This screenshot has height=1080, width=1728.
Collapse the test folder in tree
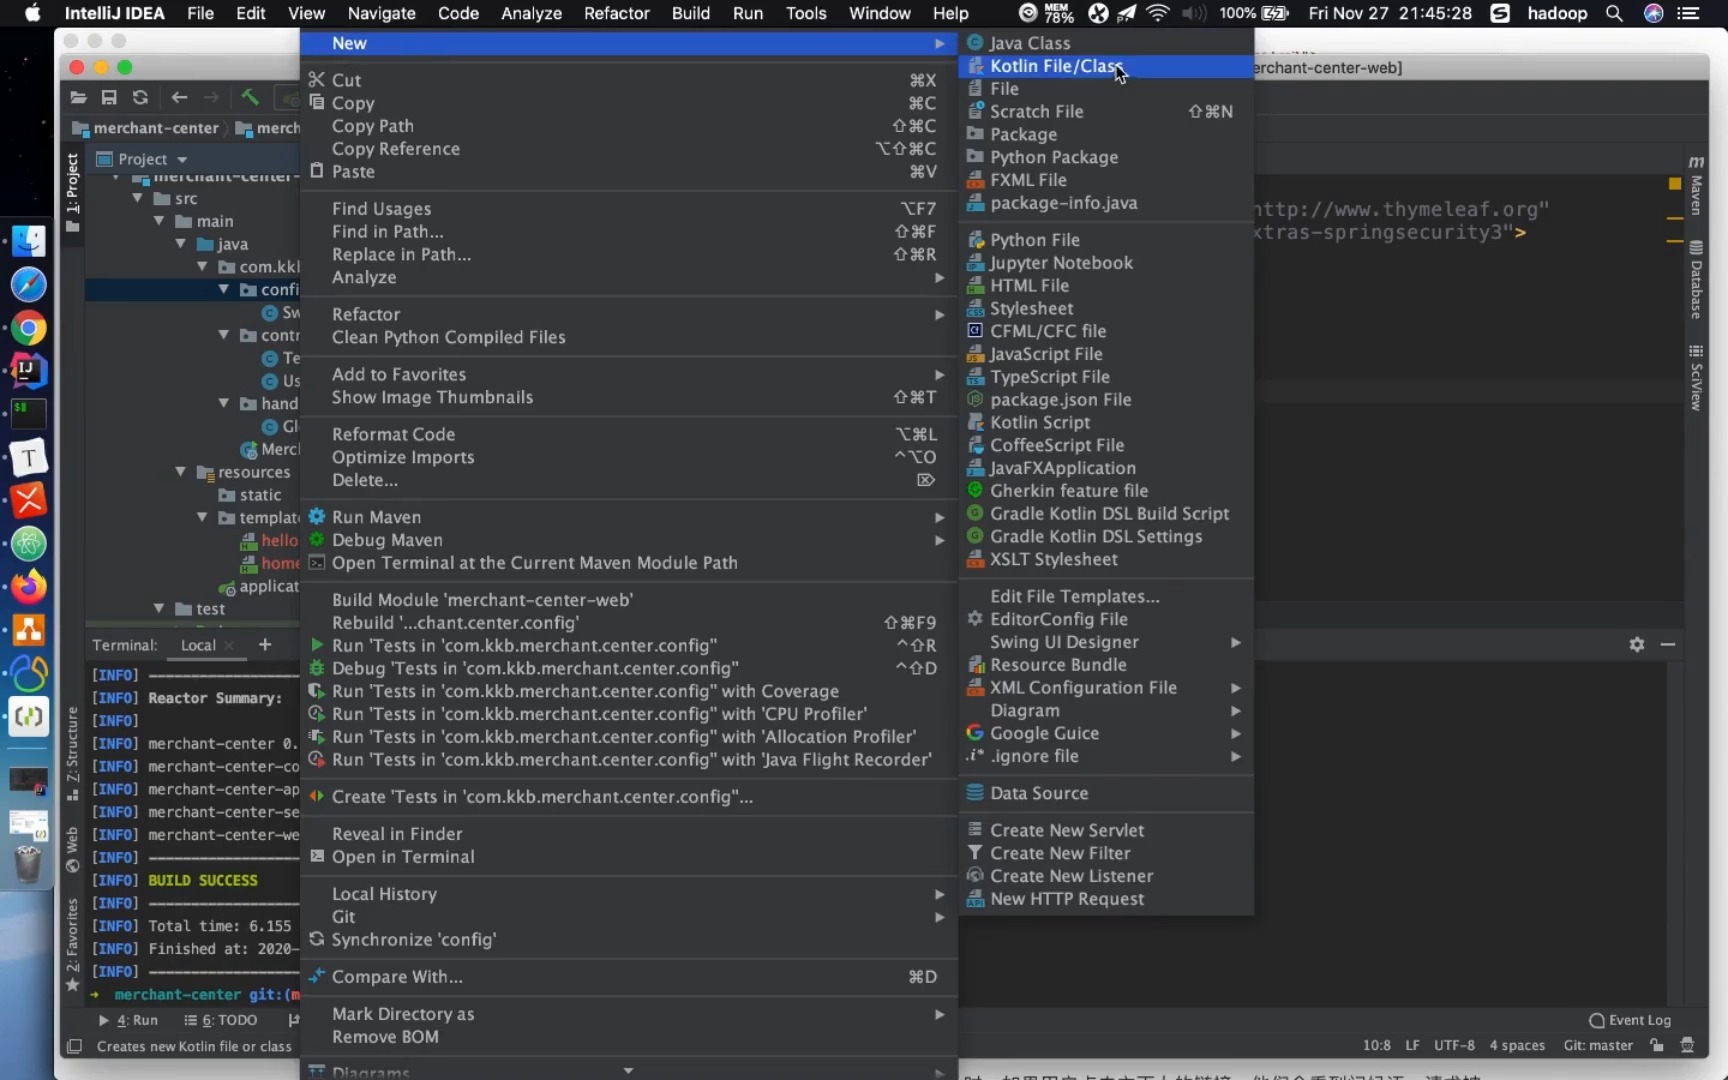159,609
